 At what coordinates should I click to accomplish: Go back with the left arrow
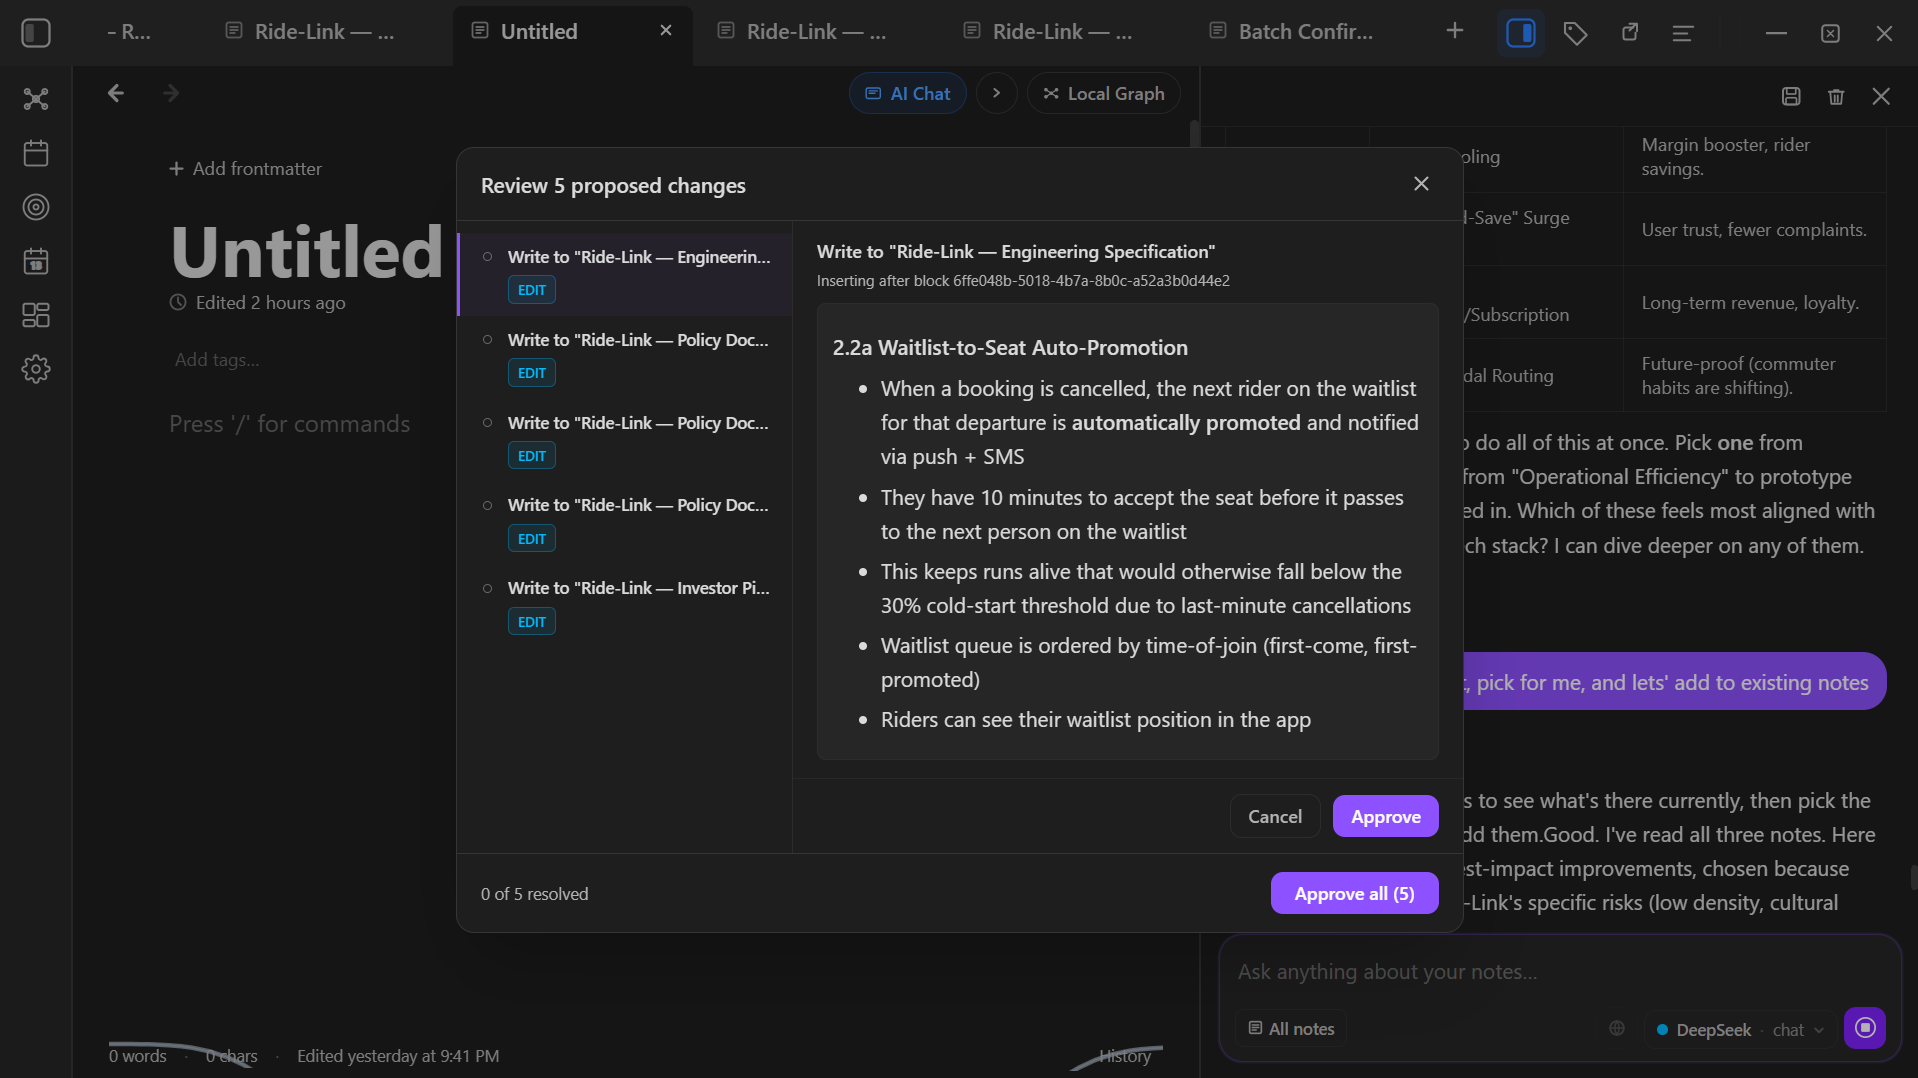point(116,93)
